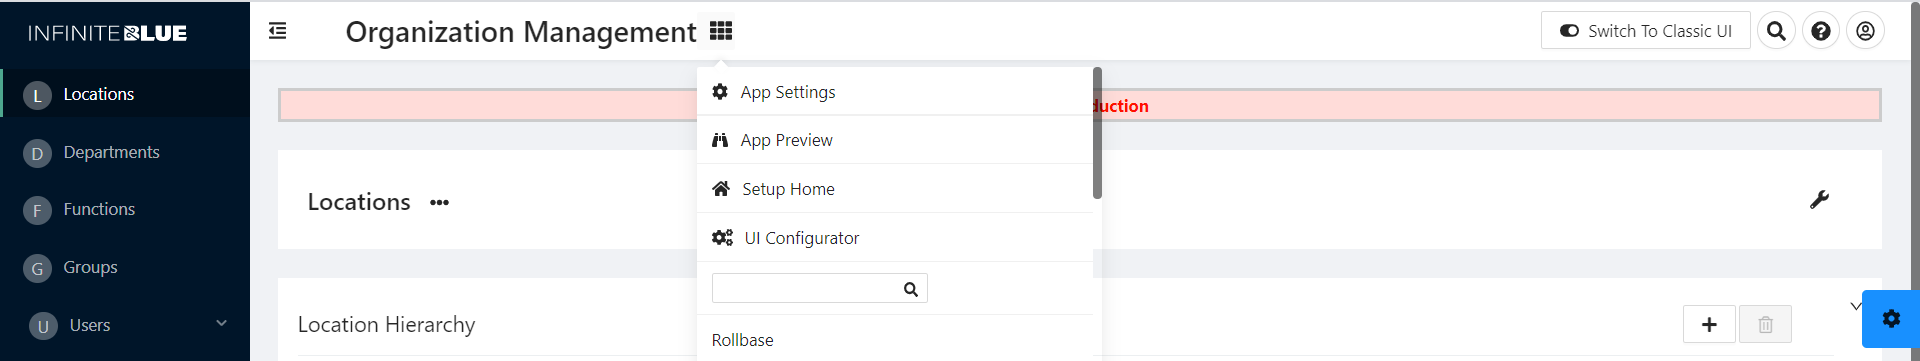Screen dimensions: 1920x361
Task: Open the Locations three-dot more menu
Action: 439,203
